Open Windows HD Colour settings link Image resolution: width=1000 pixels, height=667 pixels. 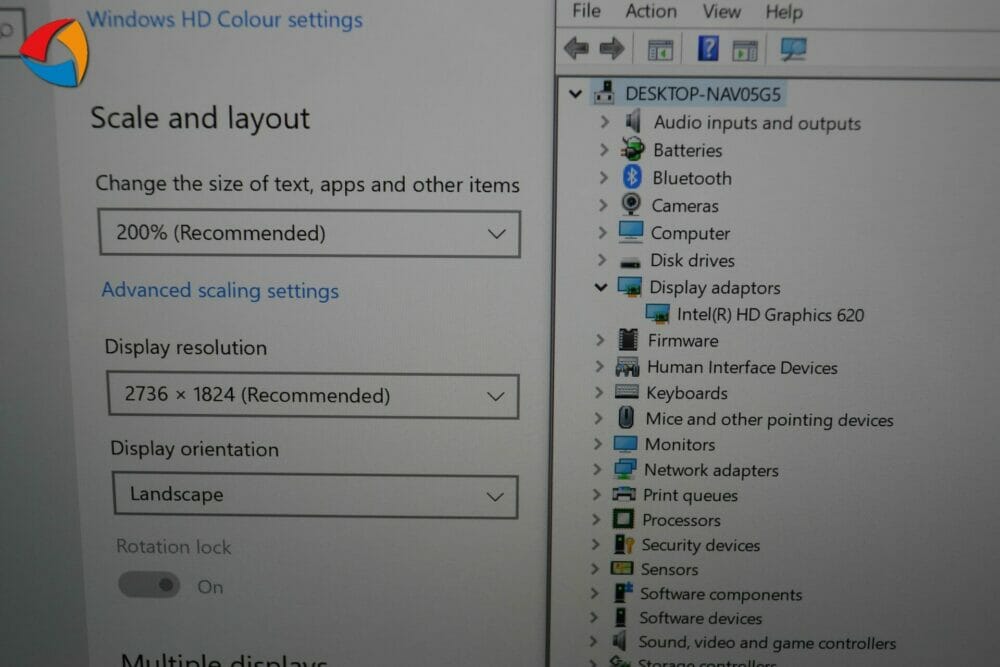[224, 19]
